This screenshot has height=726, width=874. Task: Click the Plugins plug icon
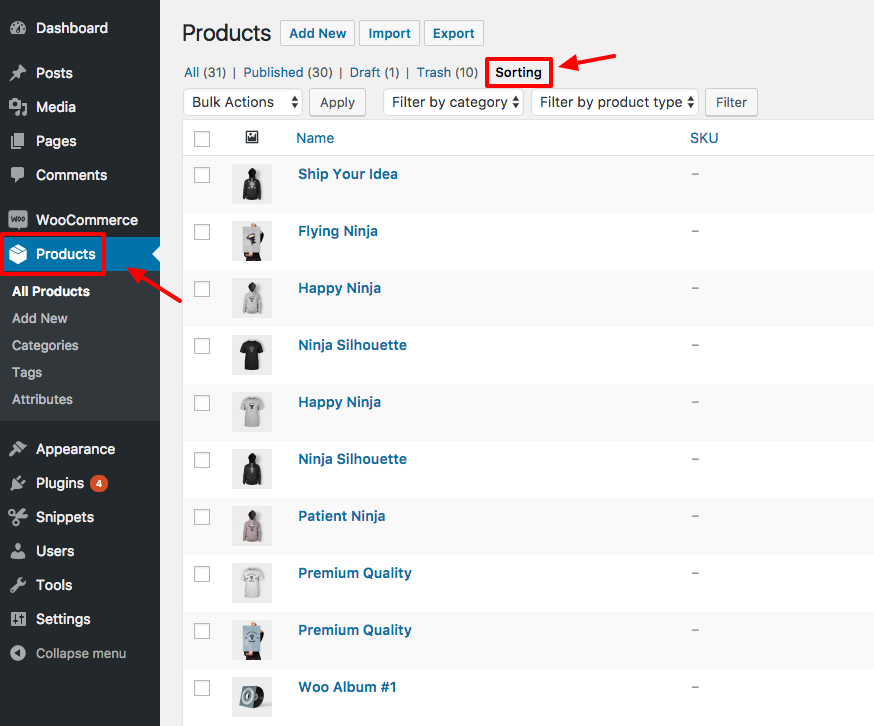(17, 483)
